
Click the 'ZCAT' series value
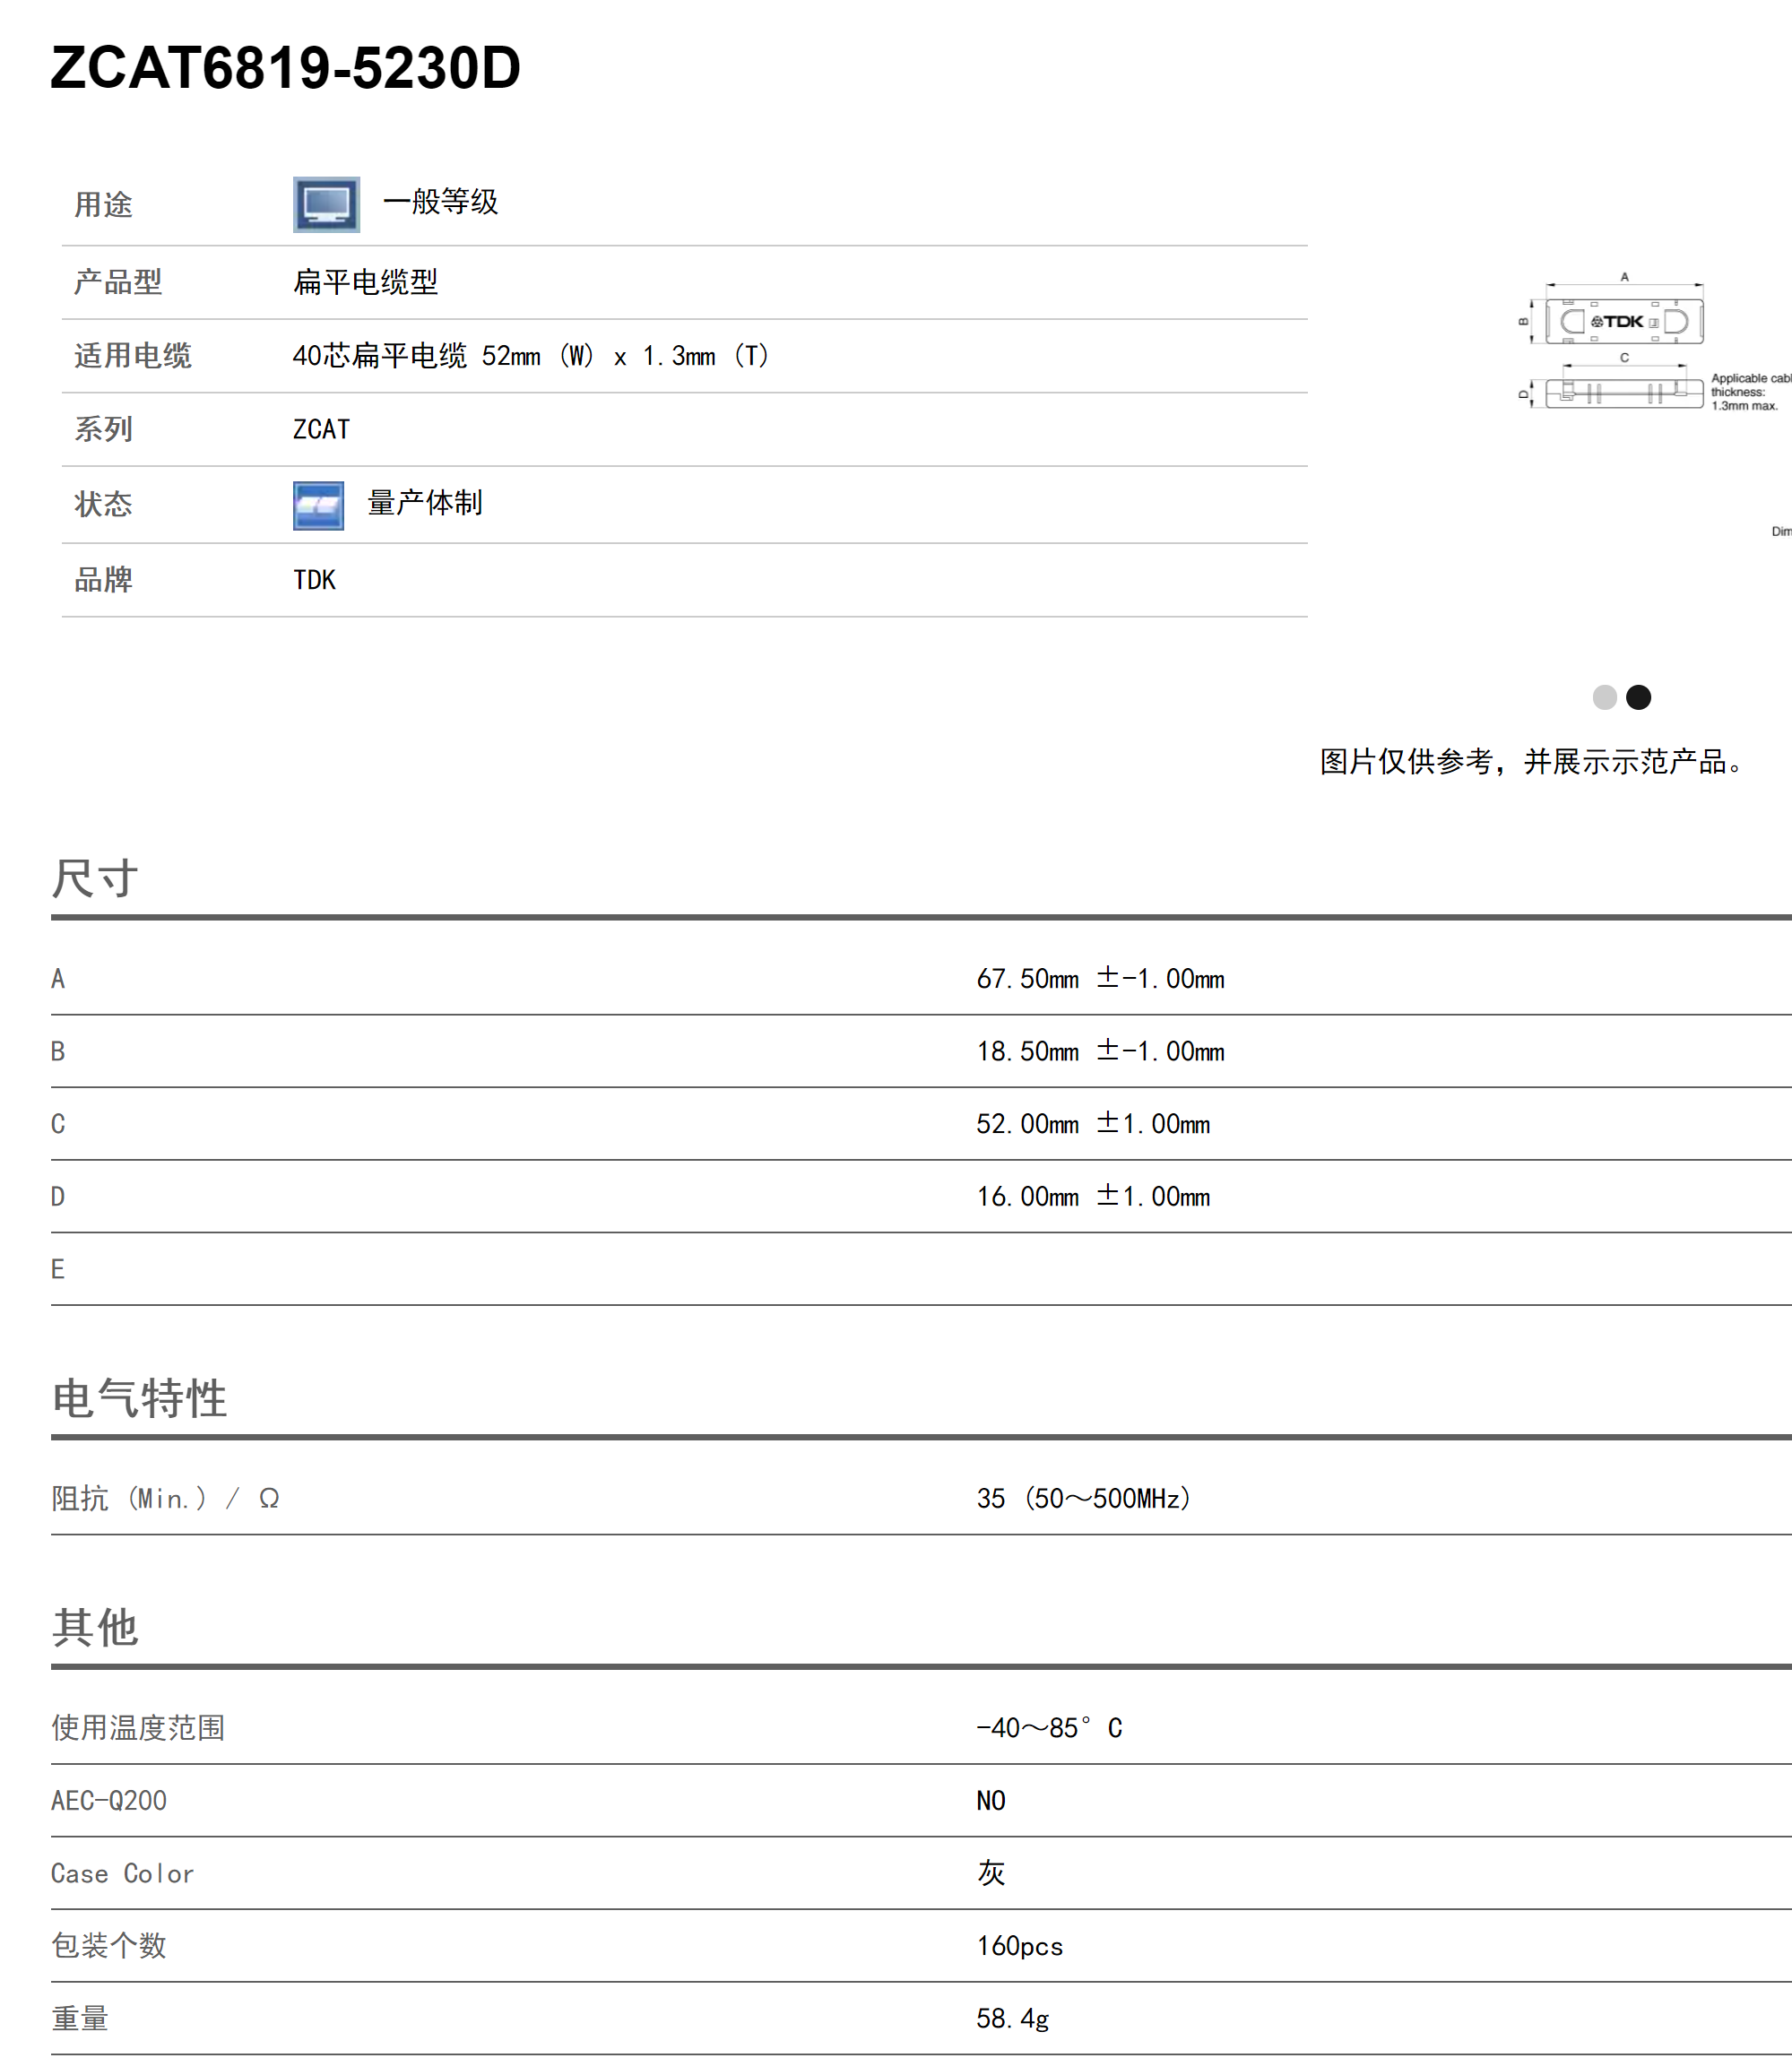321,429
